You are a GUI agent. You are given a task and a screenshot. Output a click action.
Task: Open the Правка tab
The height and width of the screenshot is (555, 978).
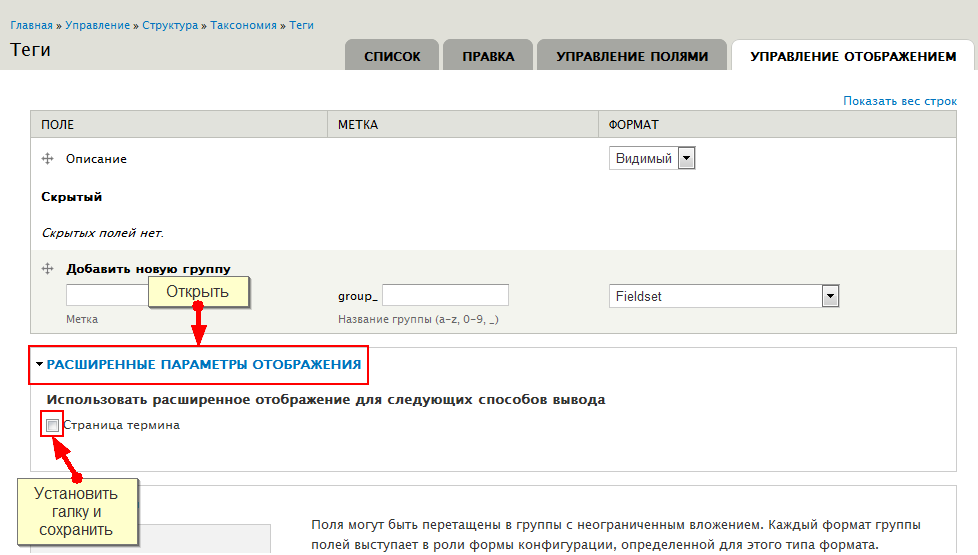coord(488,57)
